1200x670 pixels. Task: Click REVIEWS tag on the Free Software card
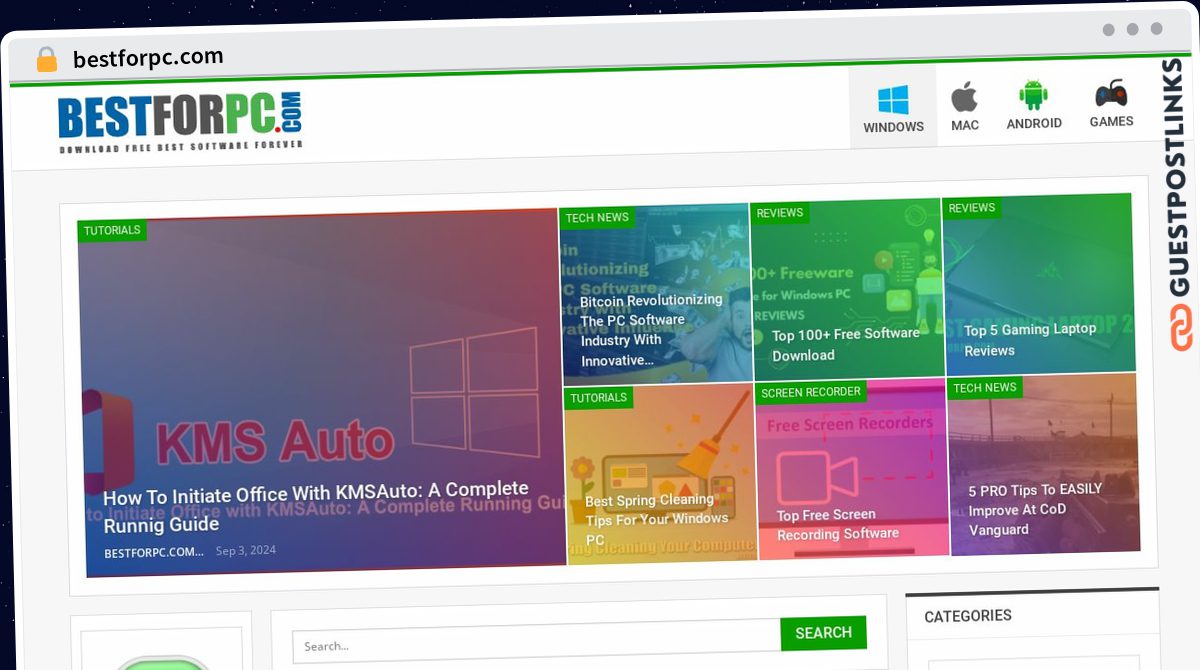click(780, 213)
